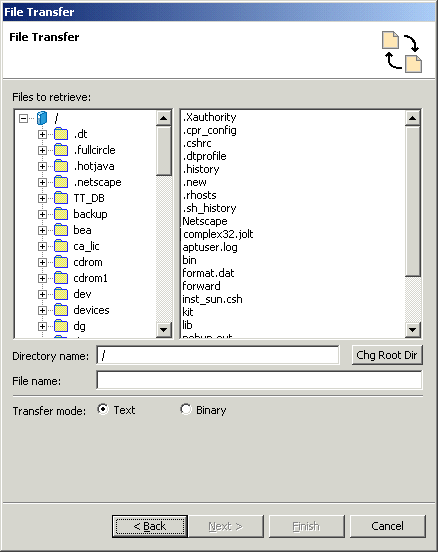Screen dimensions: 438x552
Task: Expand the bea folder node
Action: [x=42, y=231]
